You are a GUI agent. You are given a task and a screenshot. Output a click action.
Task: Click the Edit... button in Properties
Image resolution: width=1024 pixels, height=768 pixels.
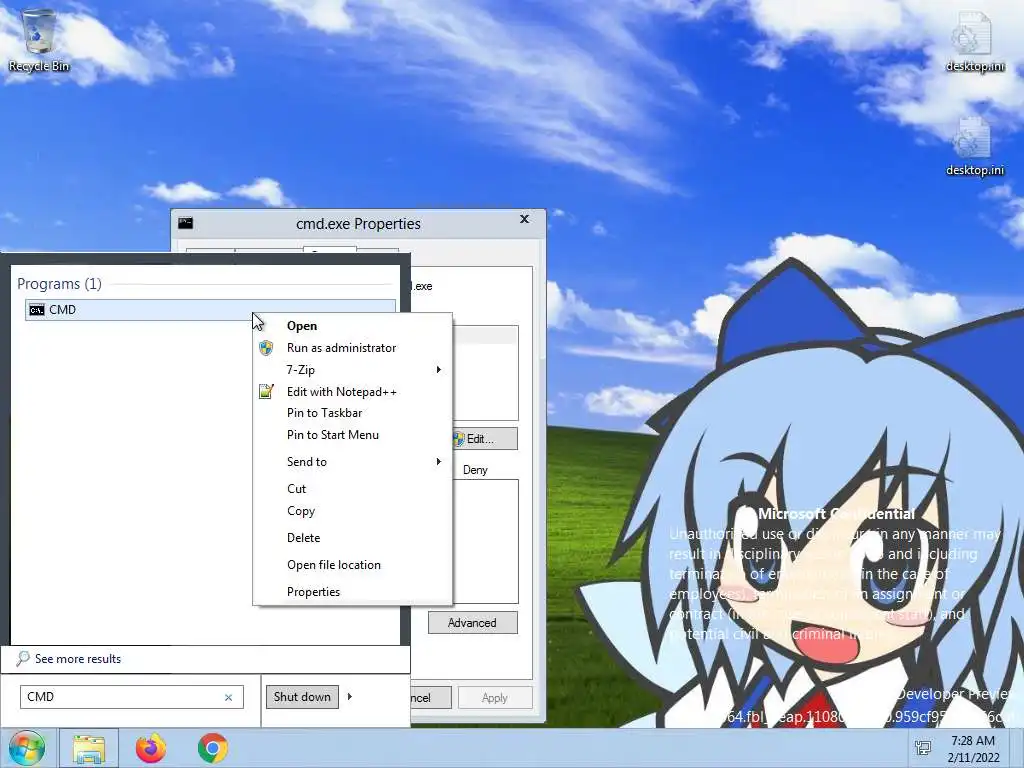[485, 439]
